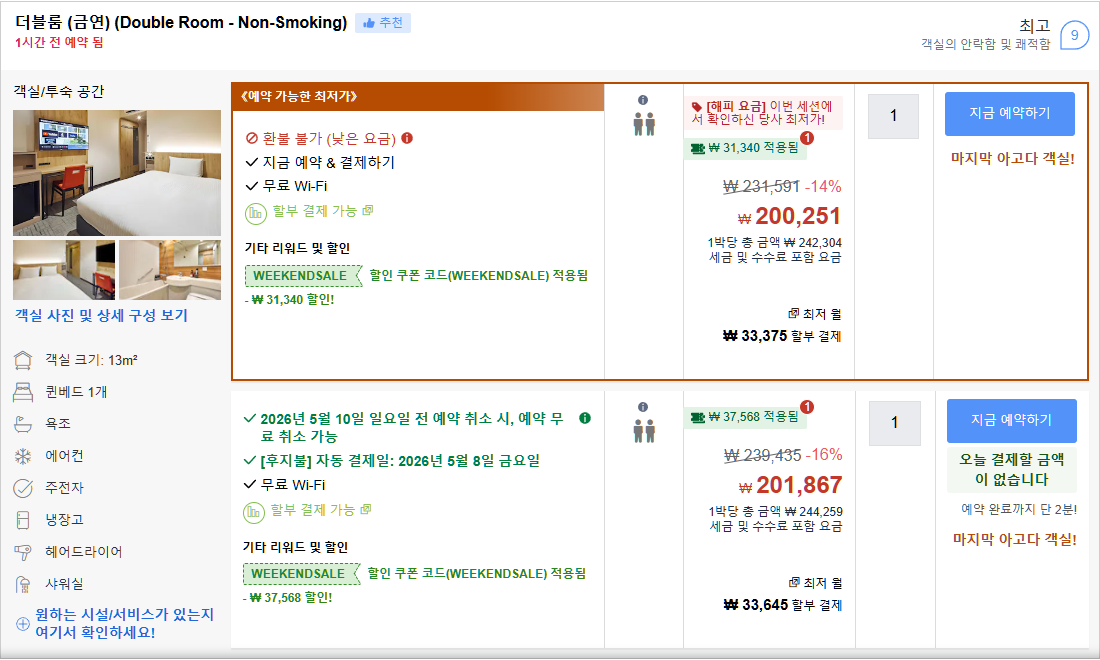Click the refrigerator amenity icon
The width and height of the screenshot is (1100, 660).
coord(23,520)
